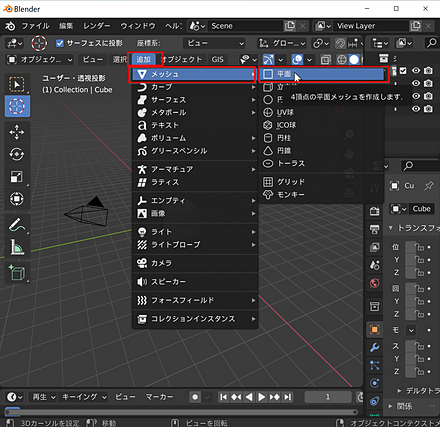Toggle auto keying record button

pos(195,397)
